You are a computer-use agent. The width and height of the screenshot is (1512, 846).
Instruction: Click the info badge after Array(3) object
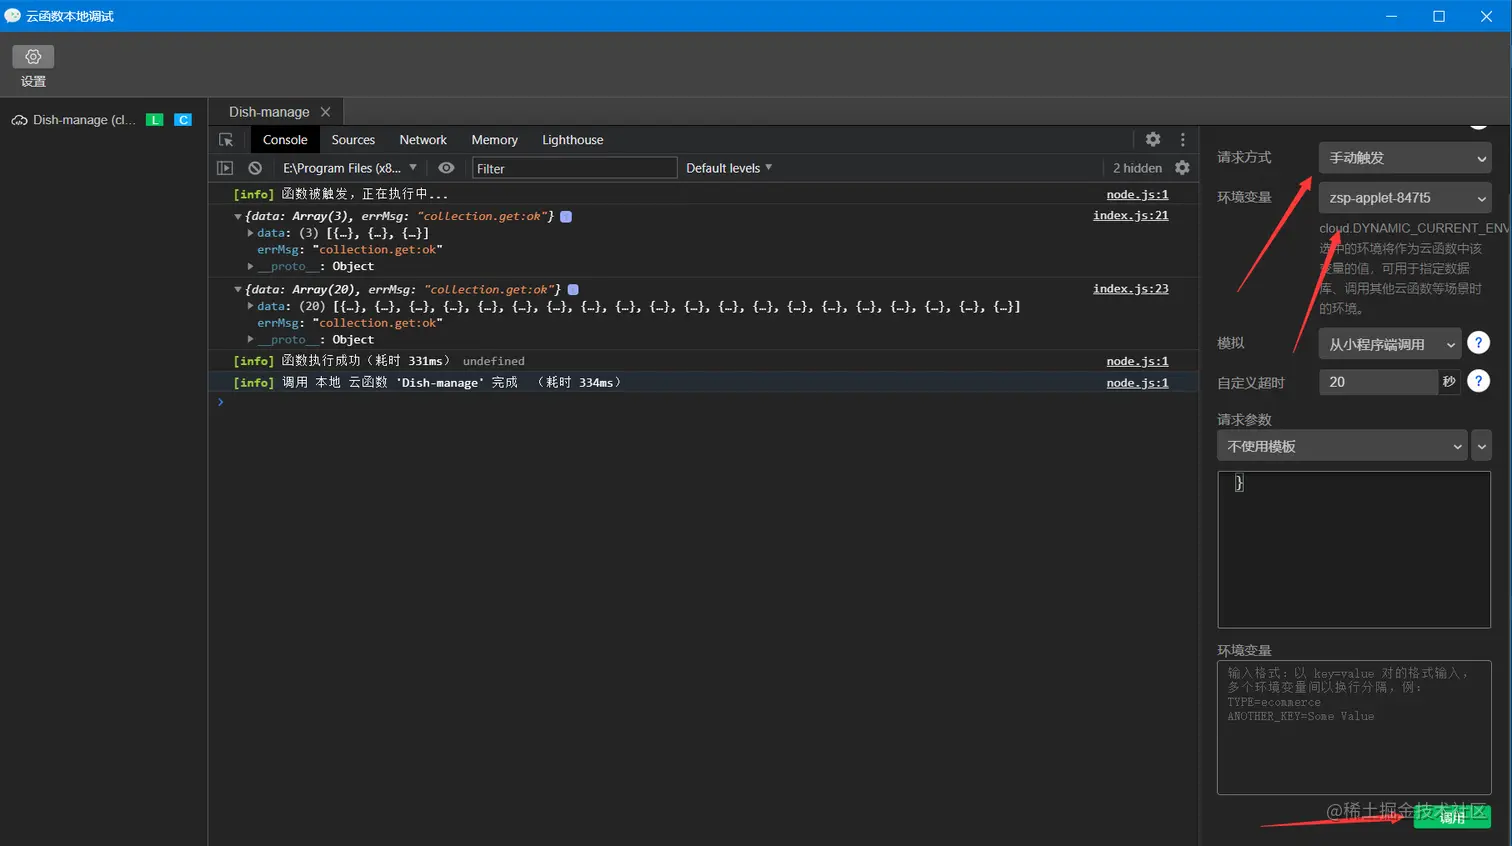tap(566, 216)
